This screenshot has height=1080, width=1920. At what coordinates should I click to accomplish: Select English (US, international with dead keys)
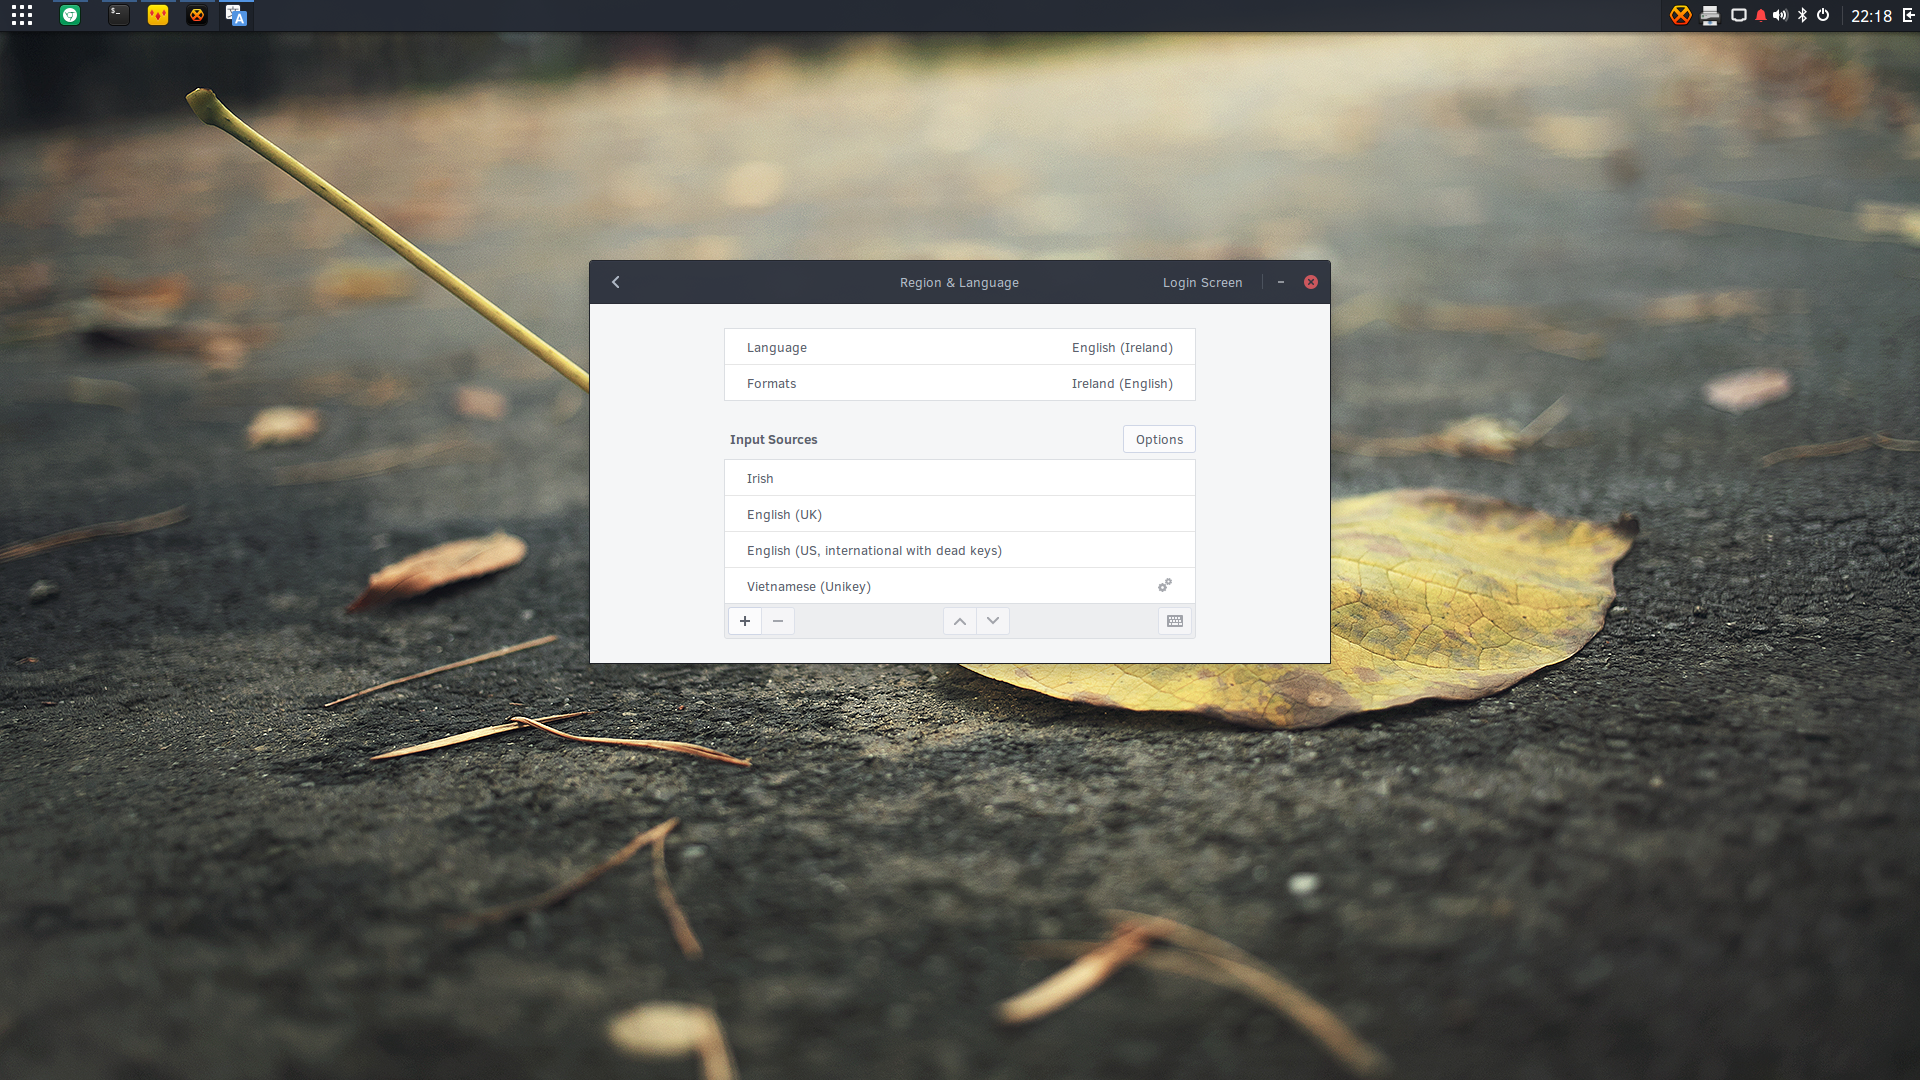pyautogui.click(x=960, y=550)
